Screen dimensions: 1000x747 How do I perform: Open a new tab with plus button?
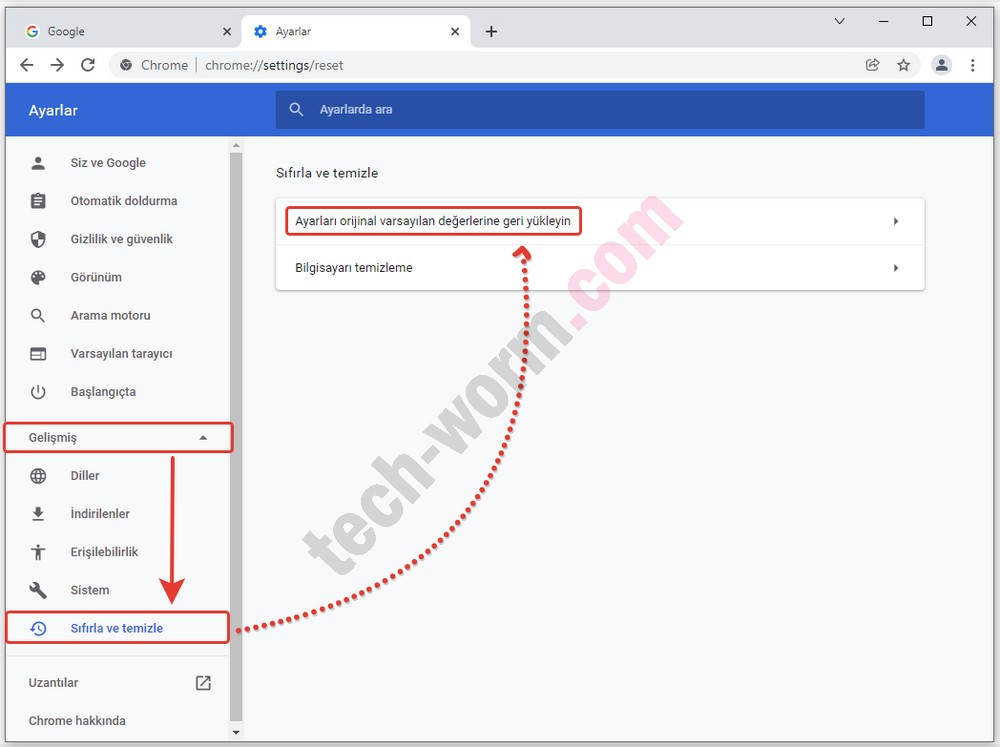(x=491, y=31)
